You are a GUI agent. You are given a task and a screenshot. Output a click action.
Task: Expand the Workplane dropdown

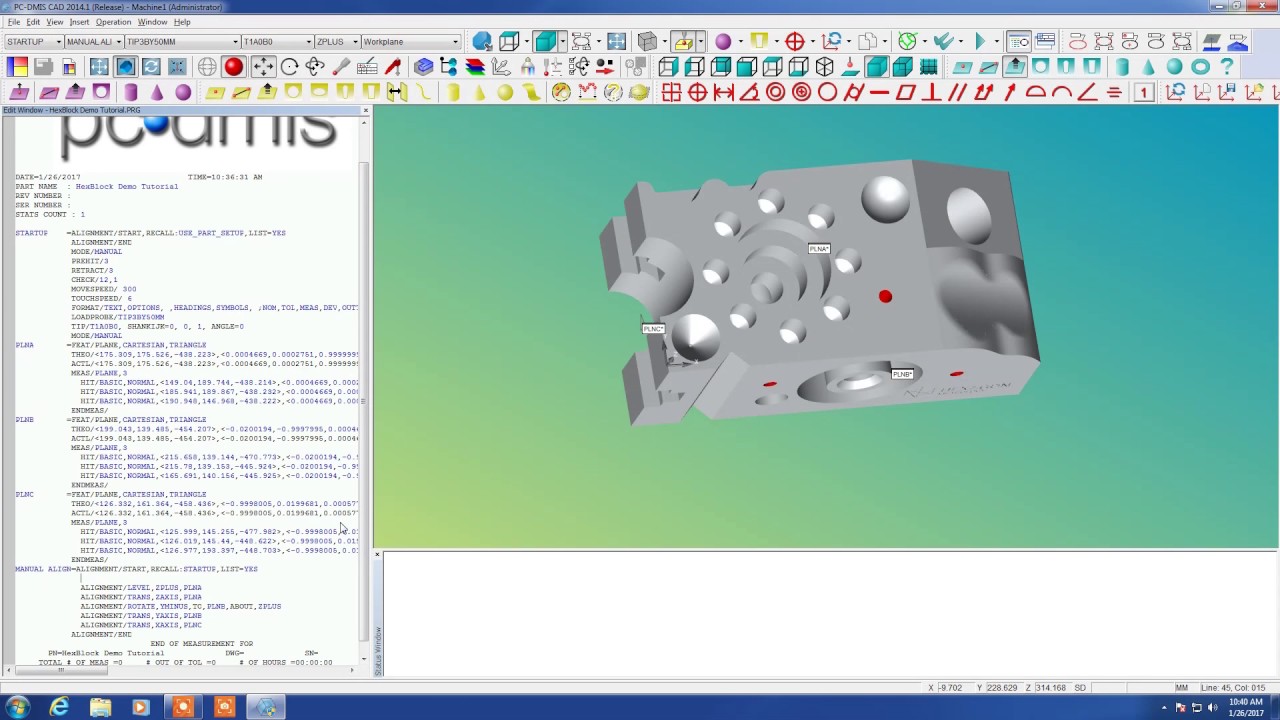pos(456,42)
